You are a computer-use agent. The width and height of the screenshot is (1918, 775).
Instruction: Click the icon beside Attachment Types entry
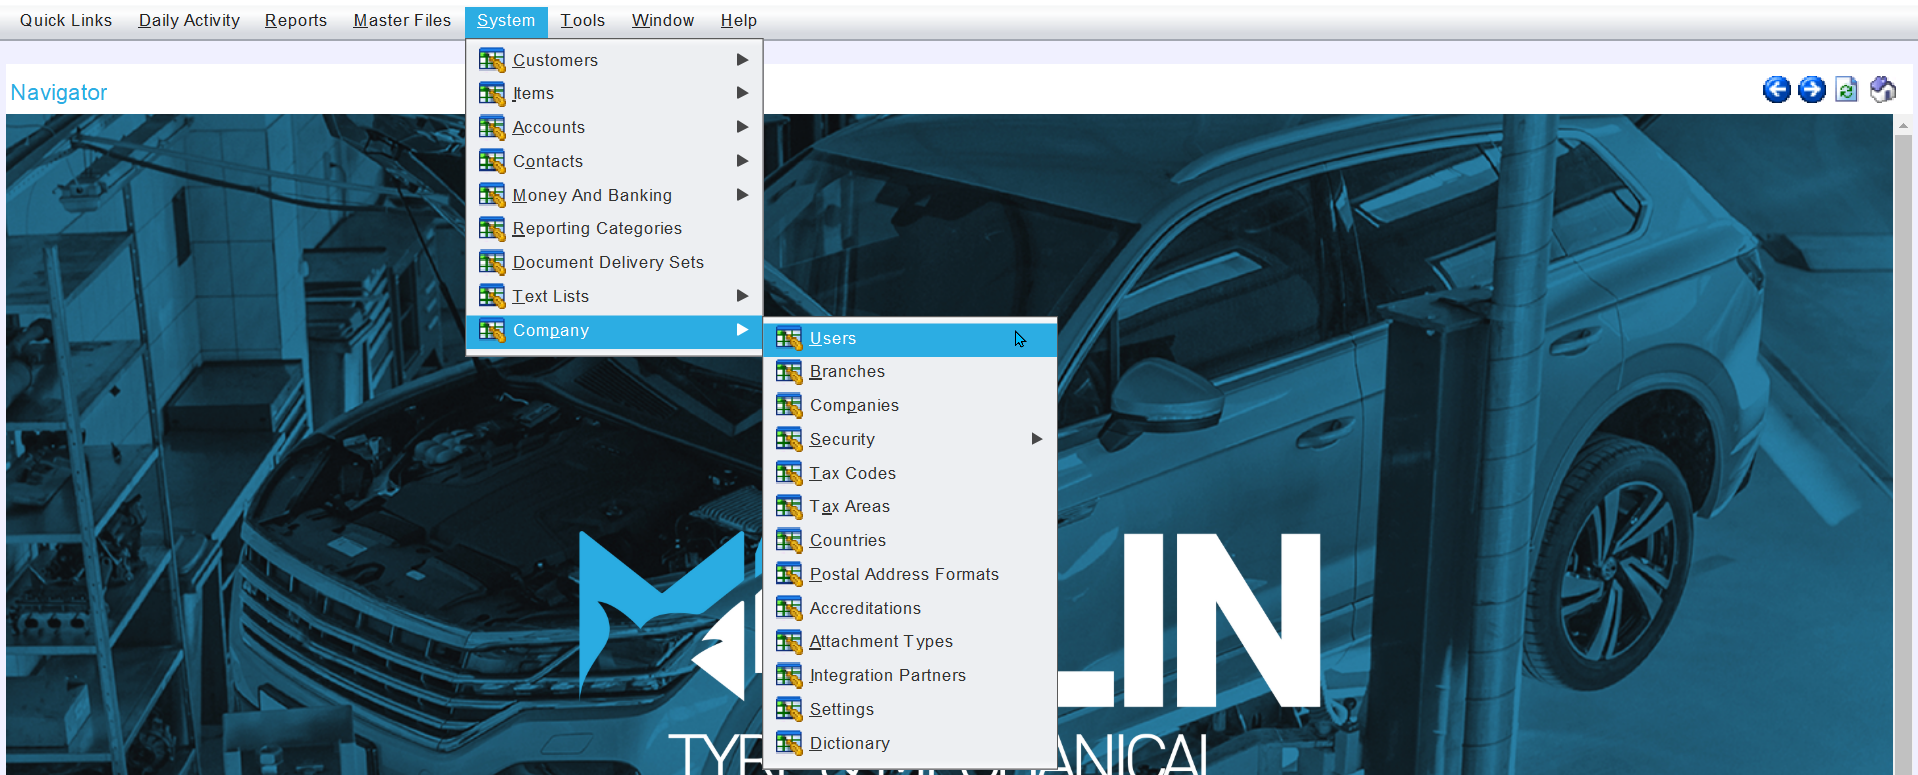789,641
